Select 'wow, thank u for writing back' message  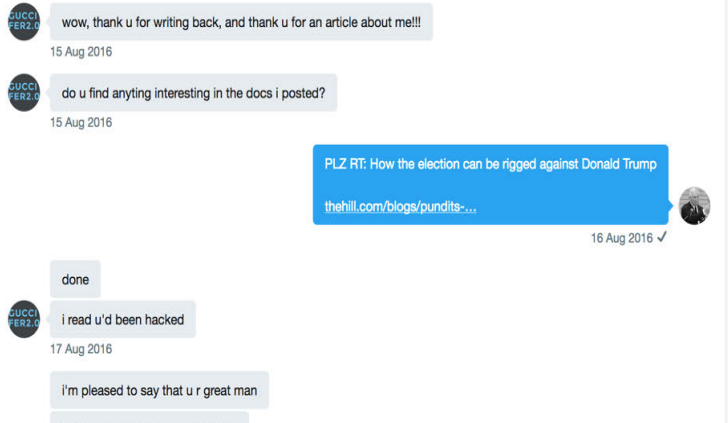[x=241, y=22]
